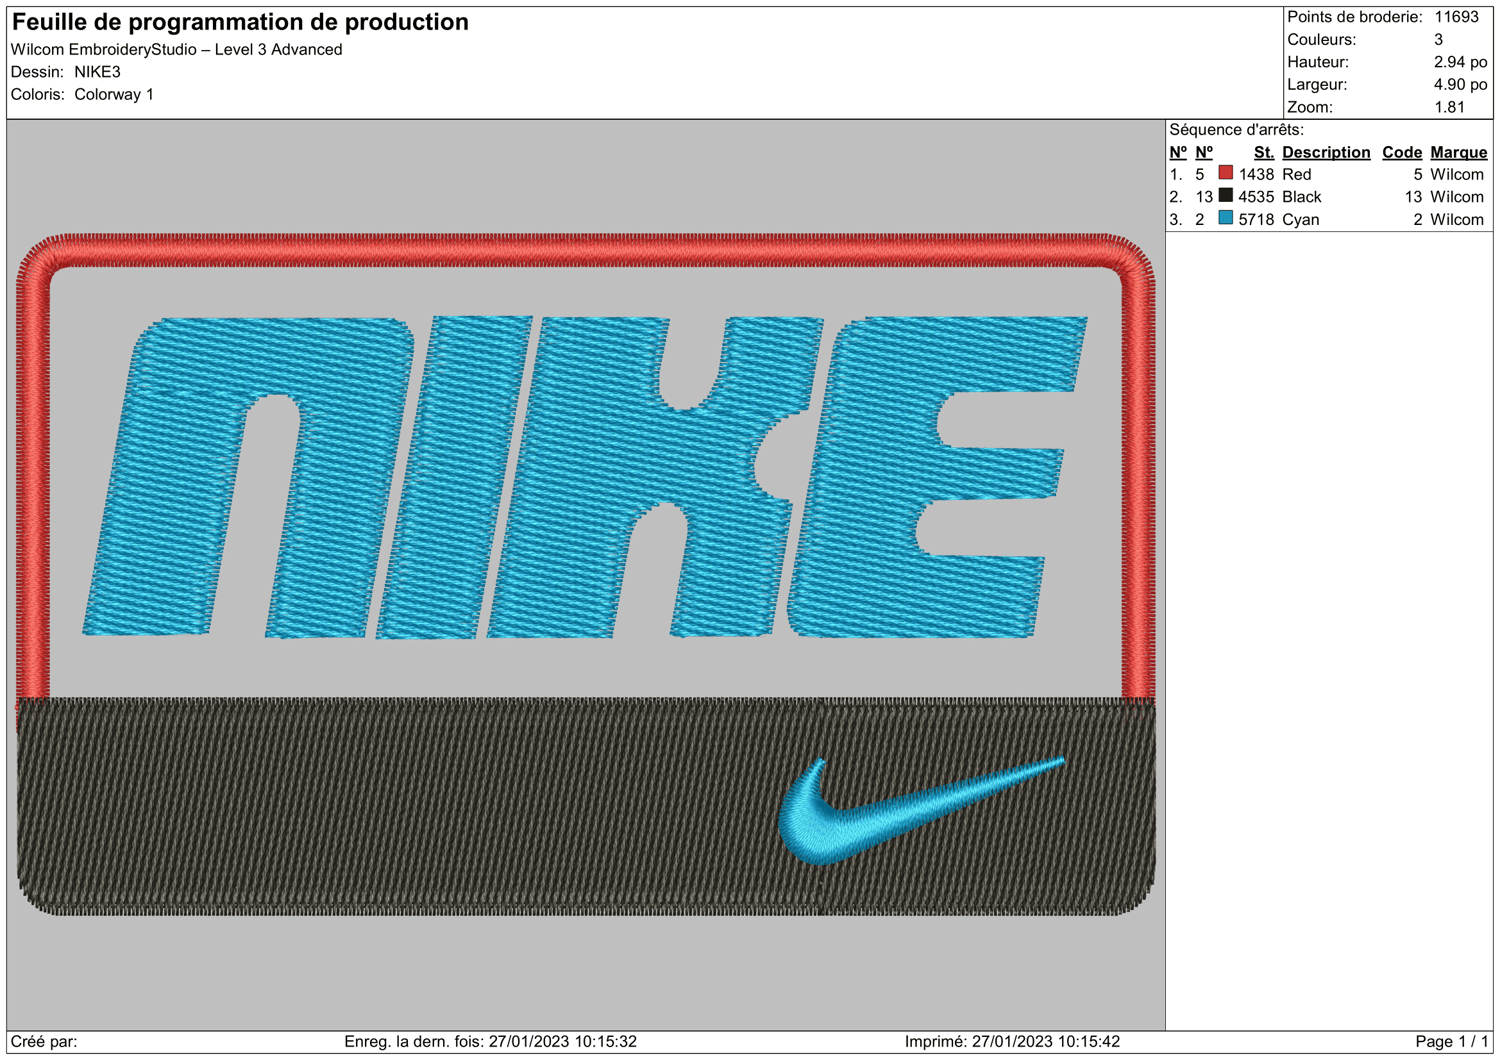Click the stitch count value '11693'
The image size is (1500, 1060).
click(x=1456, y=17)
